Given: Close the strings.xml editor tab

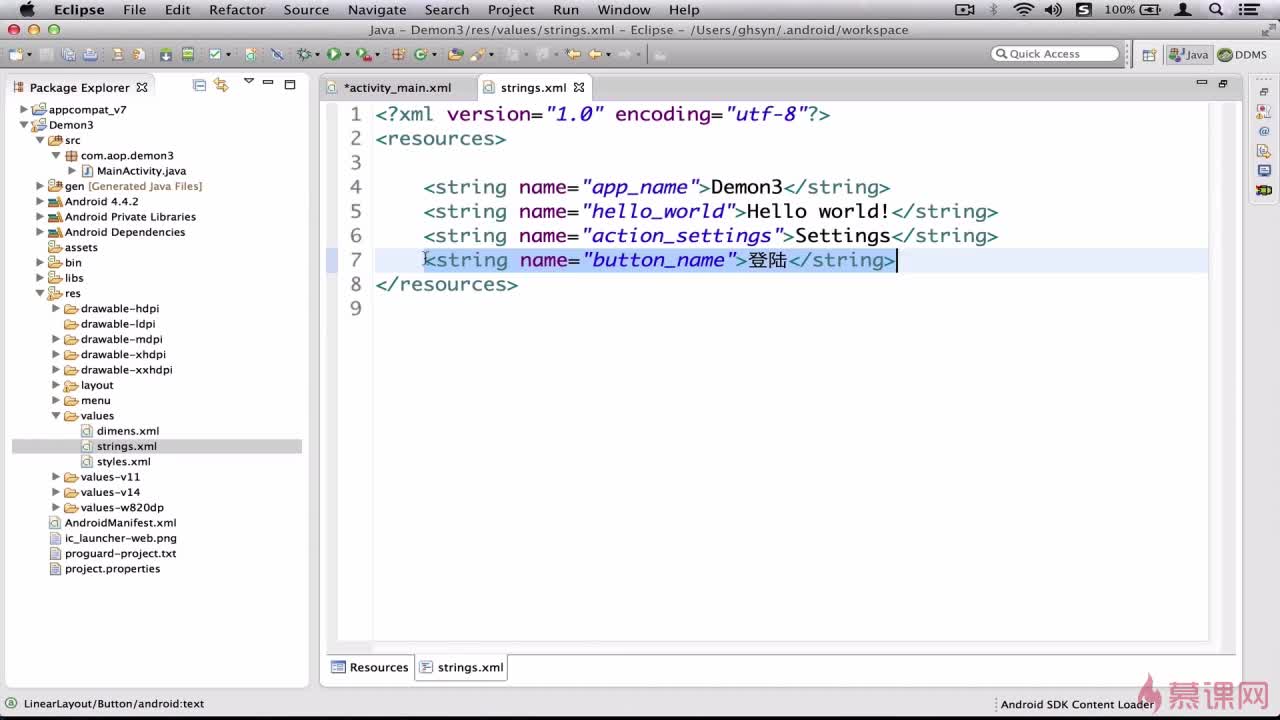Looking at the screenshot, I should [579, 87].
